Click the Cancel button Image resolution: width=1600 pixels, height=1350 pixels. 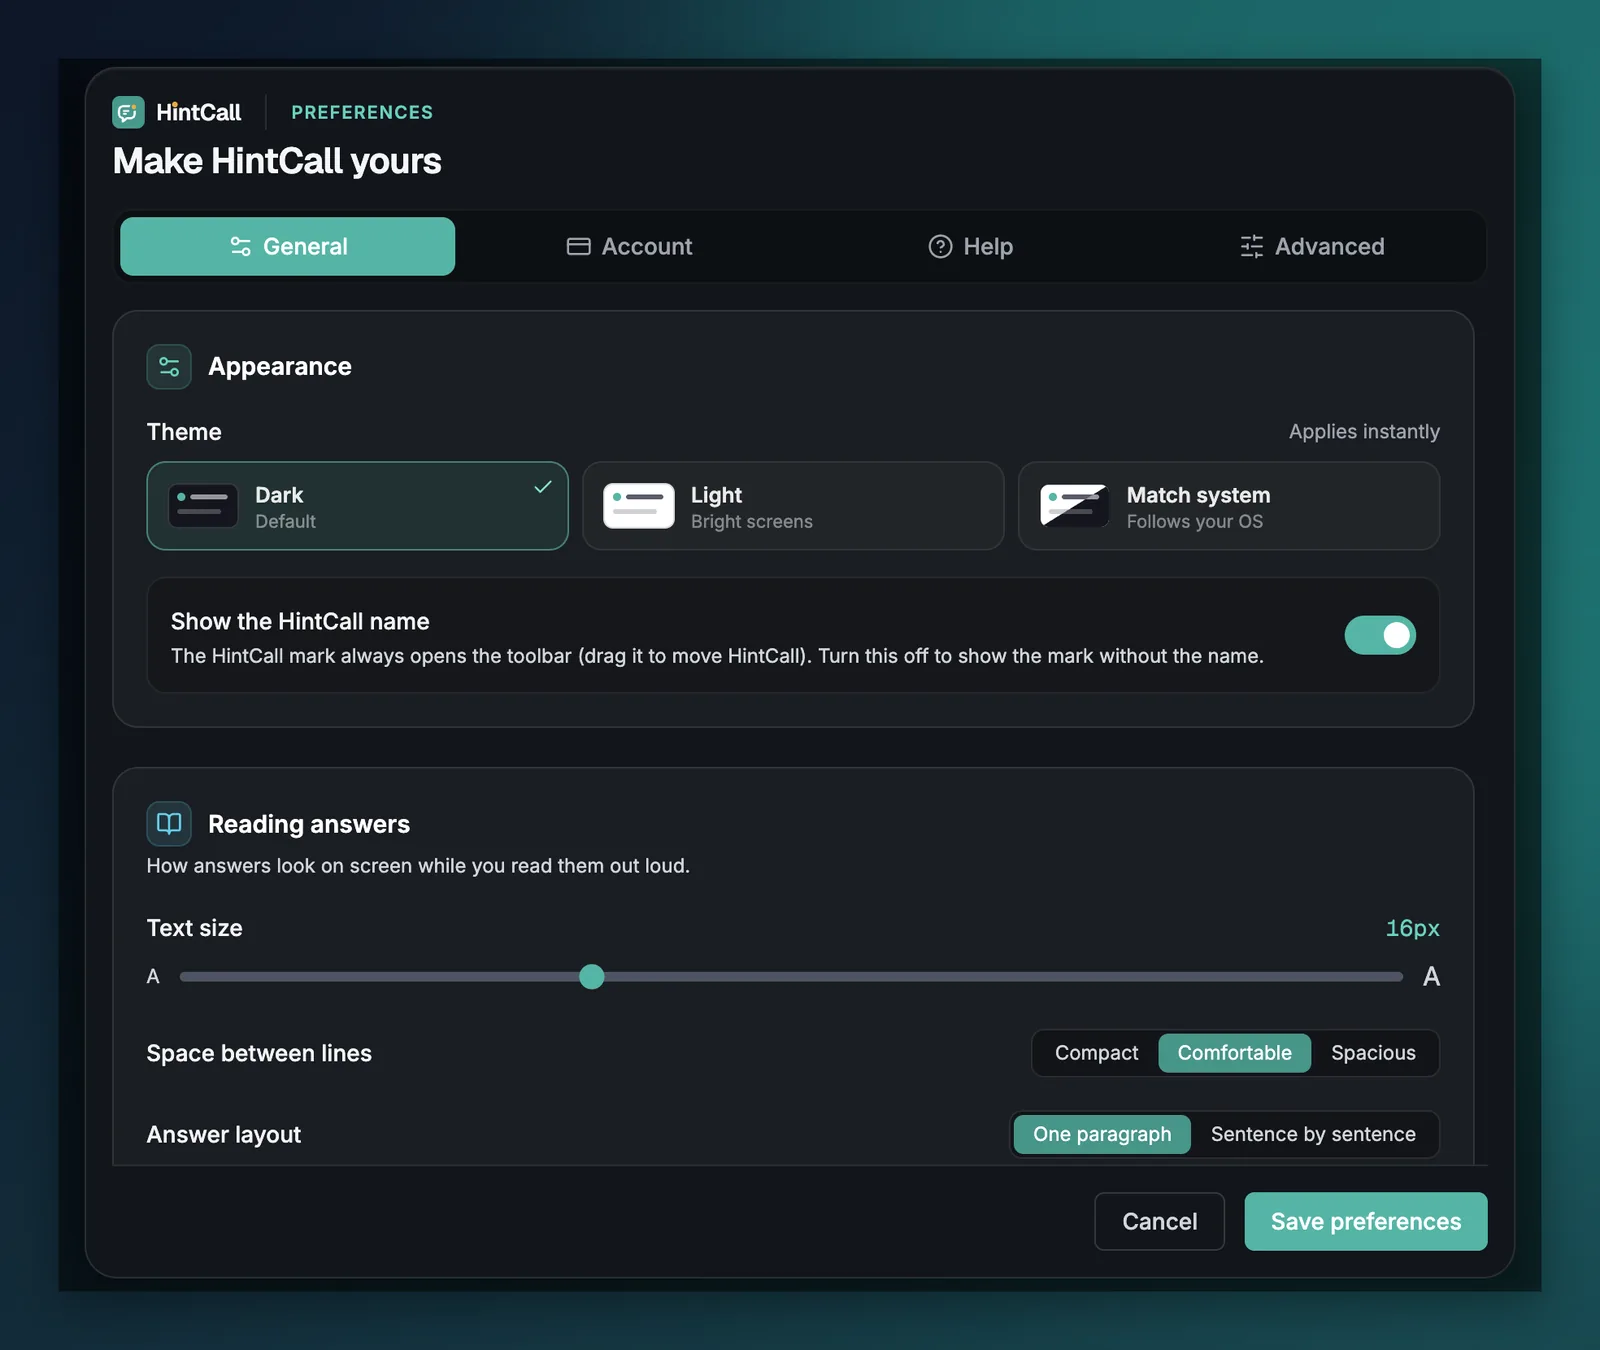1160,1221
